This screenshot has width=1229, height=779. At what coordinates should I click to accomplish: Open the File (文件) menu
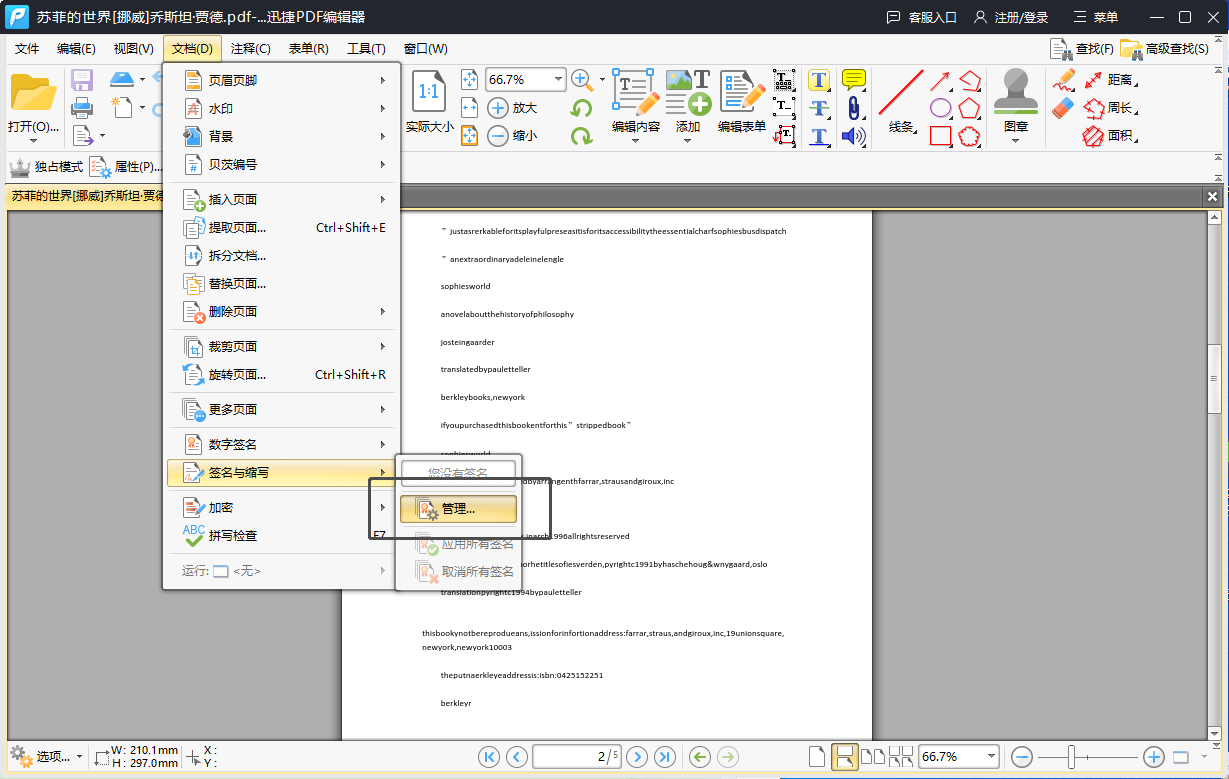27,49
